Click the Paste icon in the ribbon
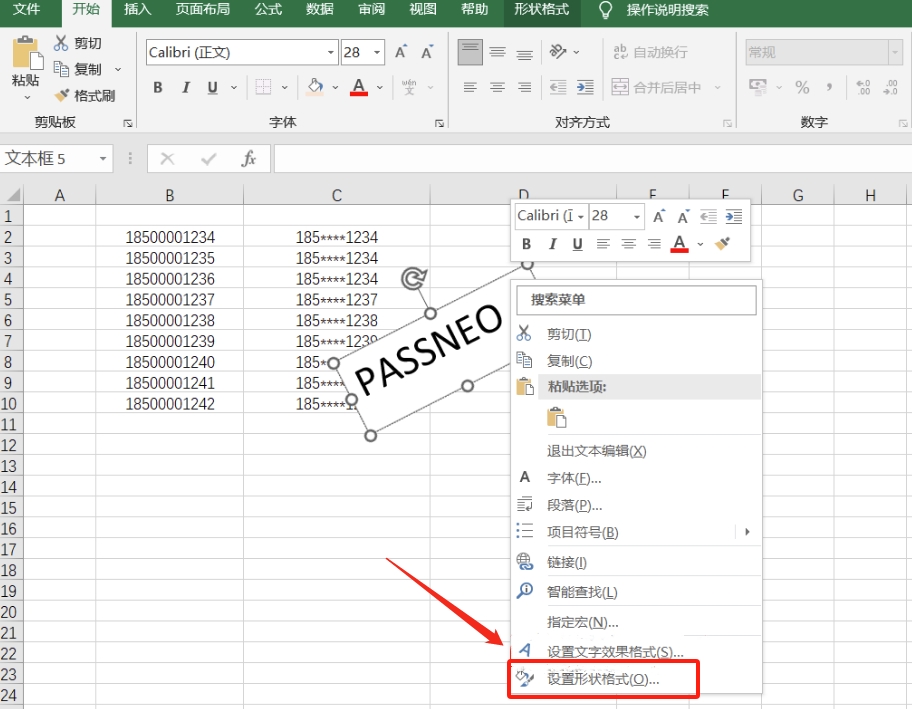Screen dimensions: 912x709 pos(27,53)
